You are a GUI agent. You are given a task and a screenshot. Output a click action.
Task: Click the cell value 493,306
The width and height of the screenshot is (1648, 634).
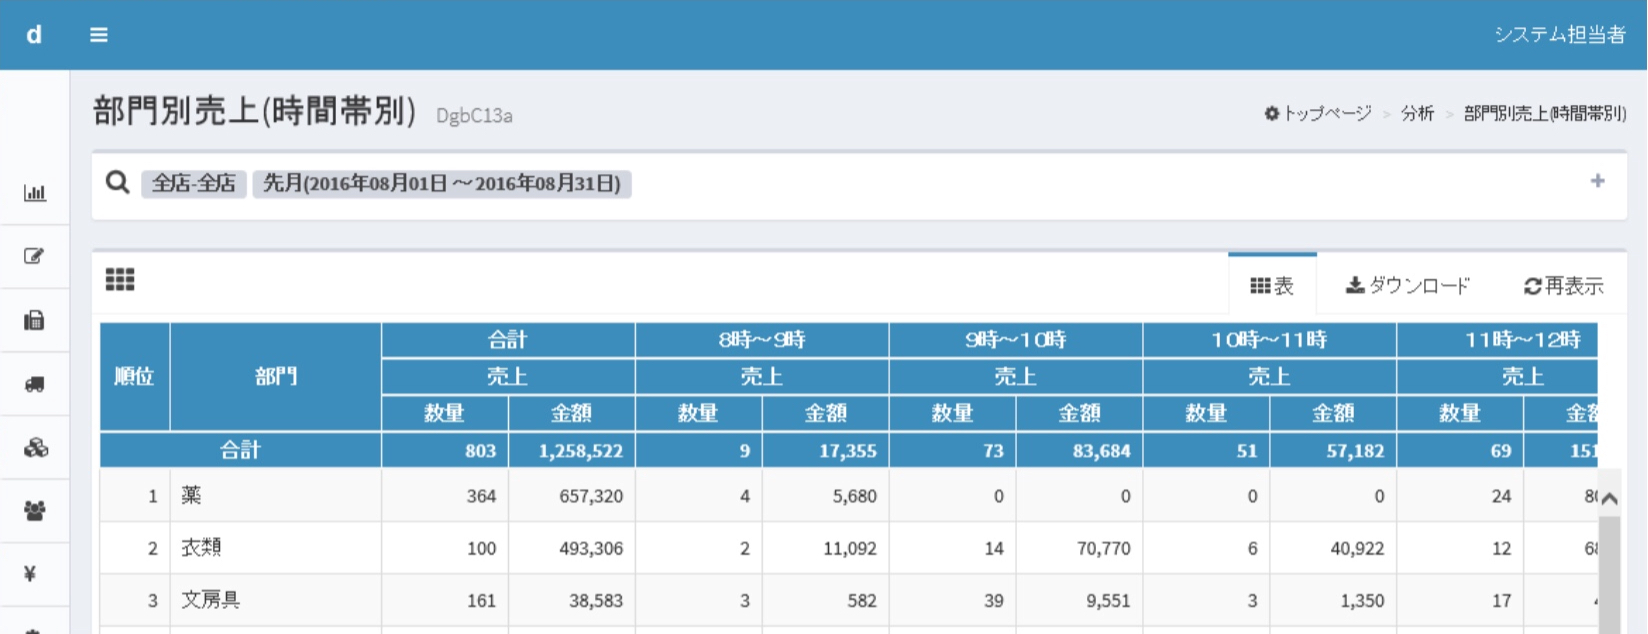591,548
